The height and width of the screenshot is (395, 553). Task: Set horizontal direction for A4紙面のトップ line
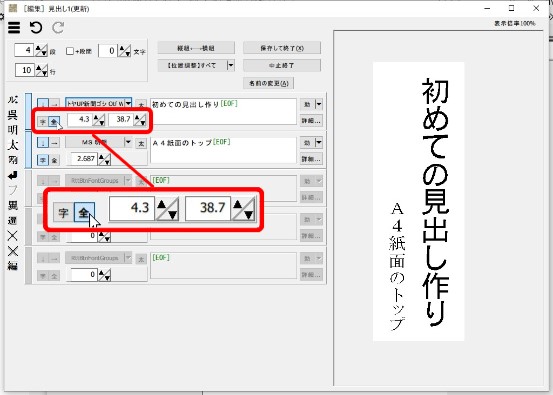click(54, 143)
